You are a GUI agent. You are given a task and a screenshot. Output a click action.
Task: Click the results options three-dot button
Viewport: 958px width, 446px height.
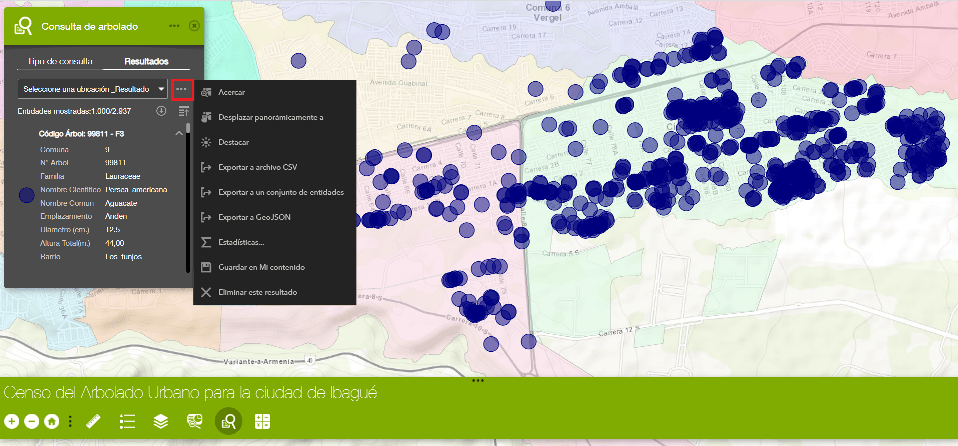(x=181, y=89)
